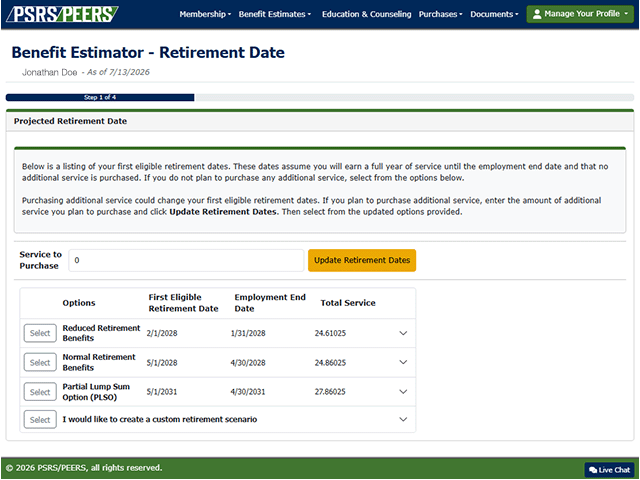Click the Options column header

click(x=79, y=303)
